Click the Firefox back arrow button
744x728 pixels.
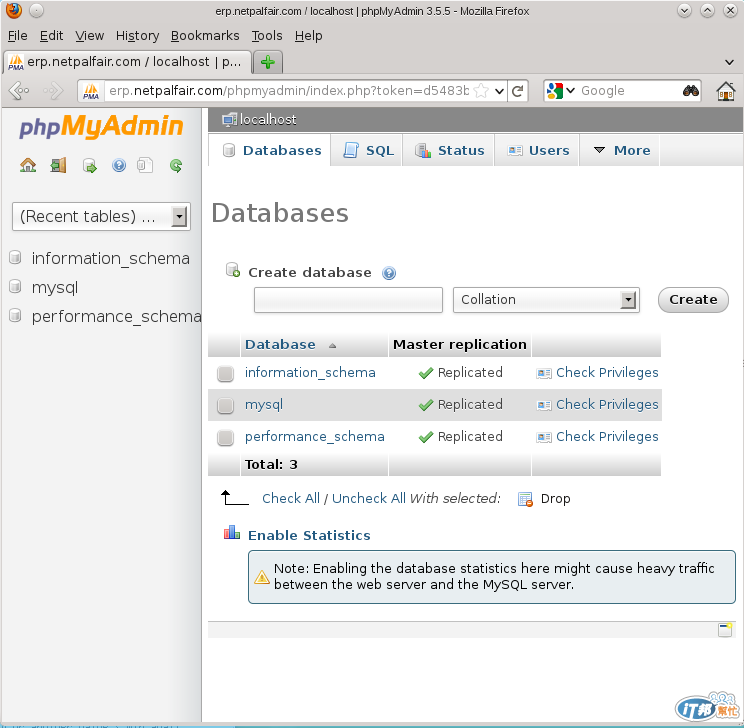point(19,90)
